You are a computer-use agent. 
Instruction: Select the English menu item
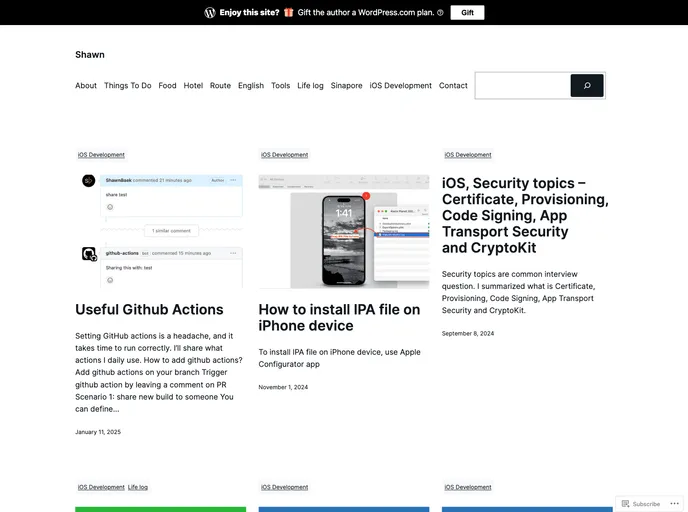[251, 86]
